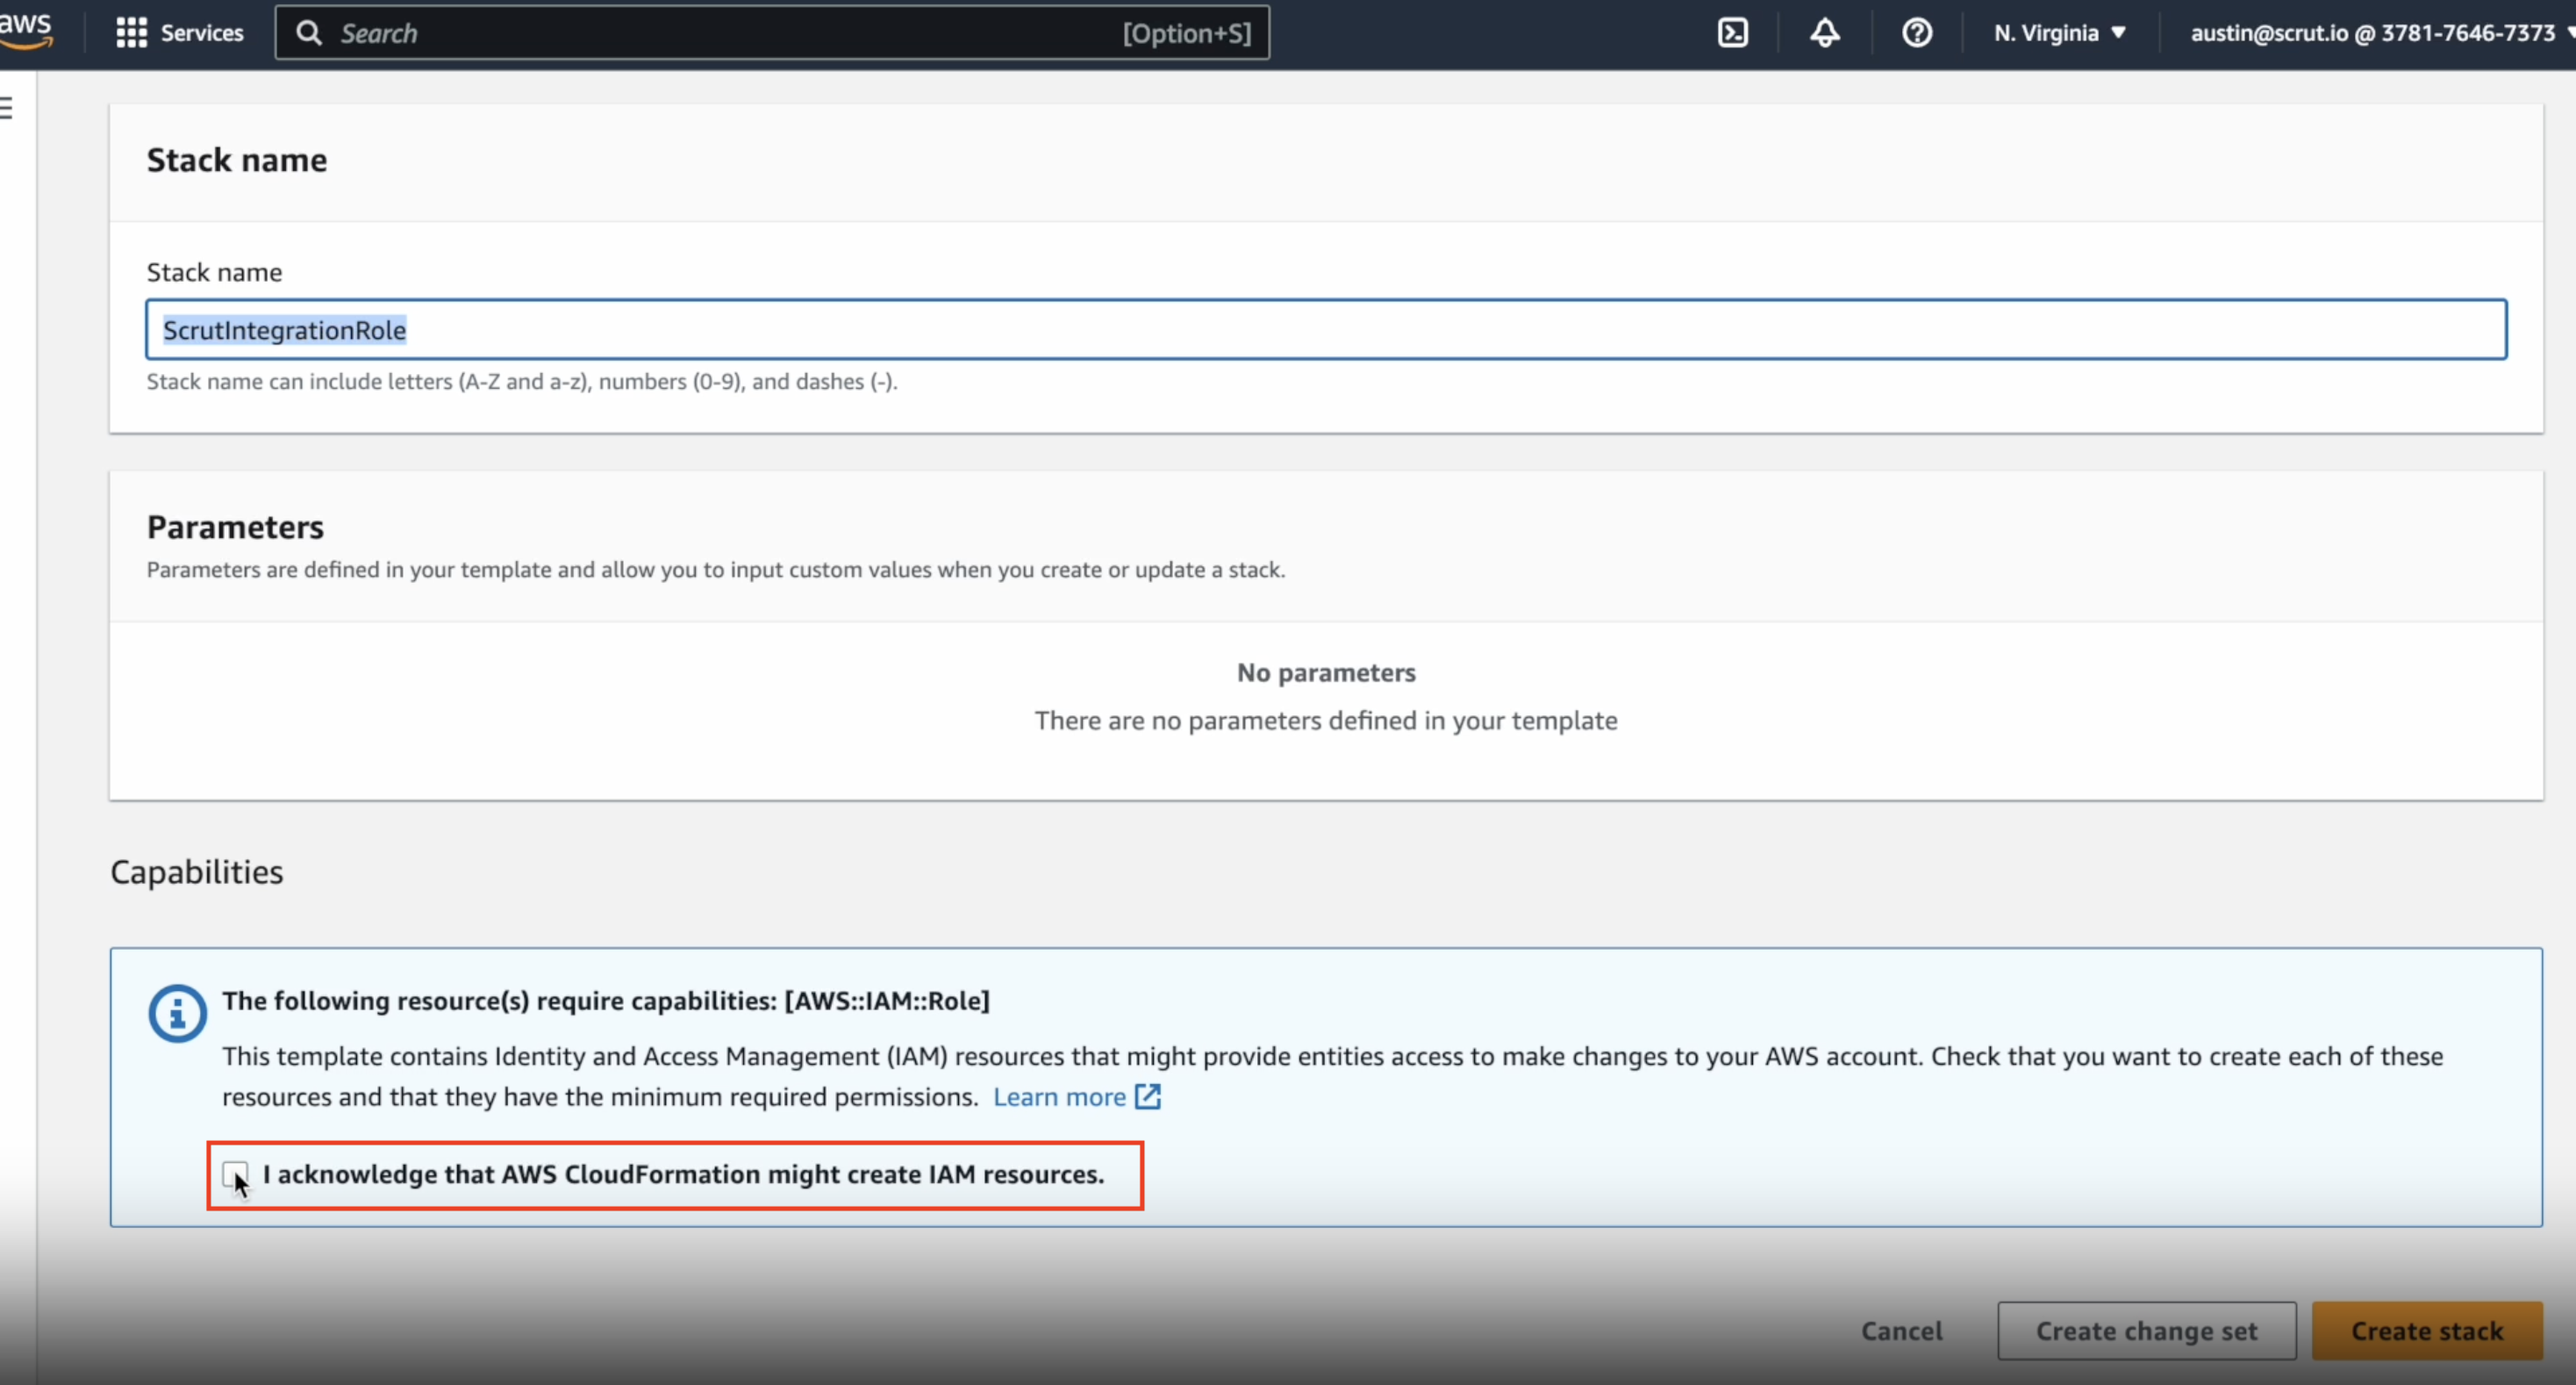Launch CloudShell terminal icon
The width and height of the screenshot is (2576, 1385).
pos(1733,33)
